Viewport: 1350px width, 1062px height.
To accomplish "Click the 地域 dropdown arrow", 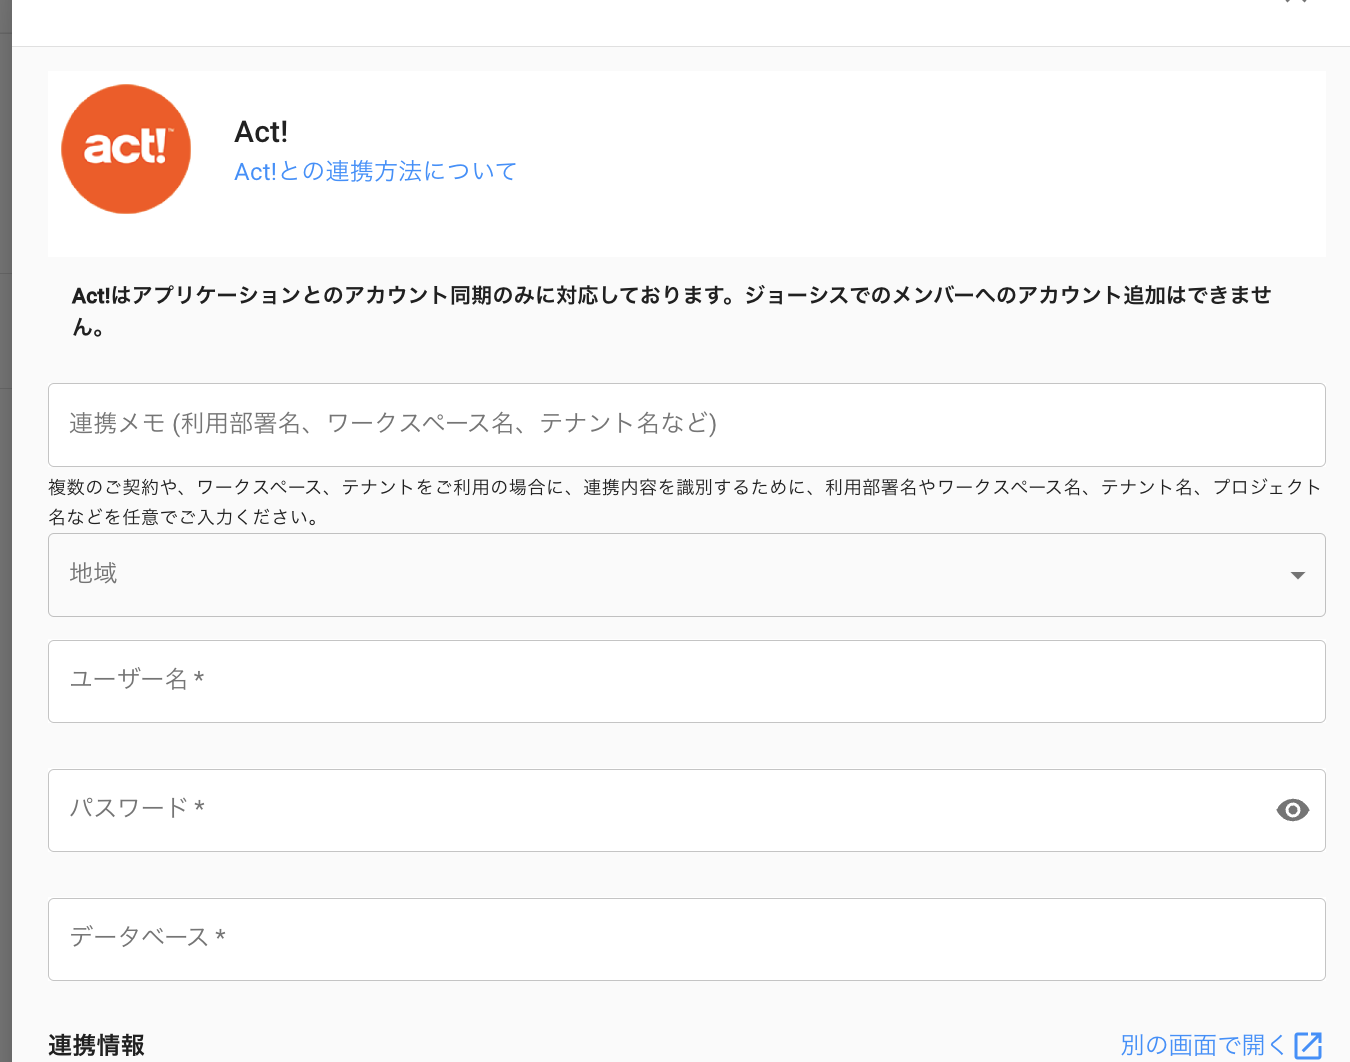I will coord(1297,575).
